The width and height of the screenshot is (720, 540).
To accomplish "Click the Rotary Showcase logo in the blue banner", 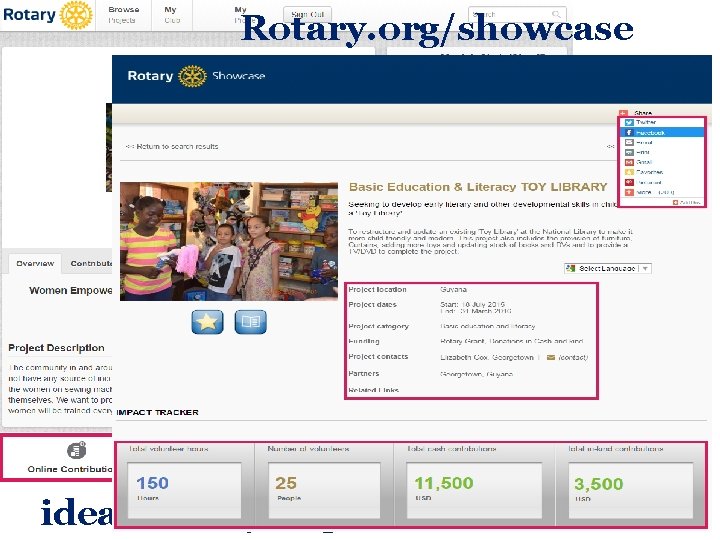I will pos(196,76).
